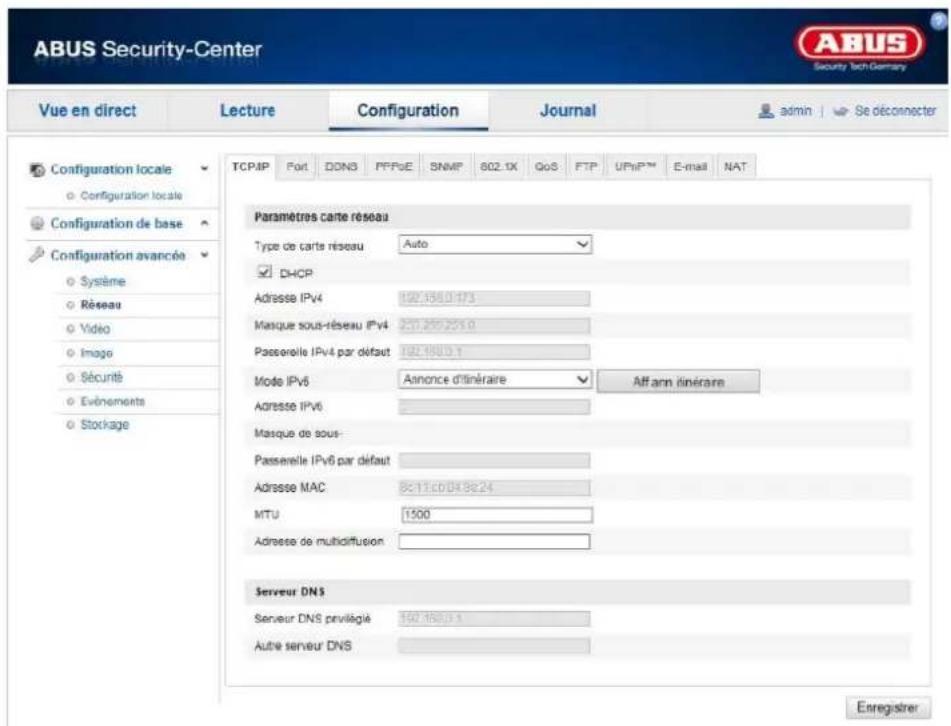This screenshot has height=726, width=951.
Task: Click the Aff ann itinéraire button
Action: (x=678, y=381)
